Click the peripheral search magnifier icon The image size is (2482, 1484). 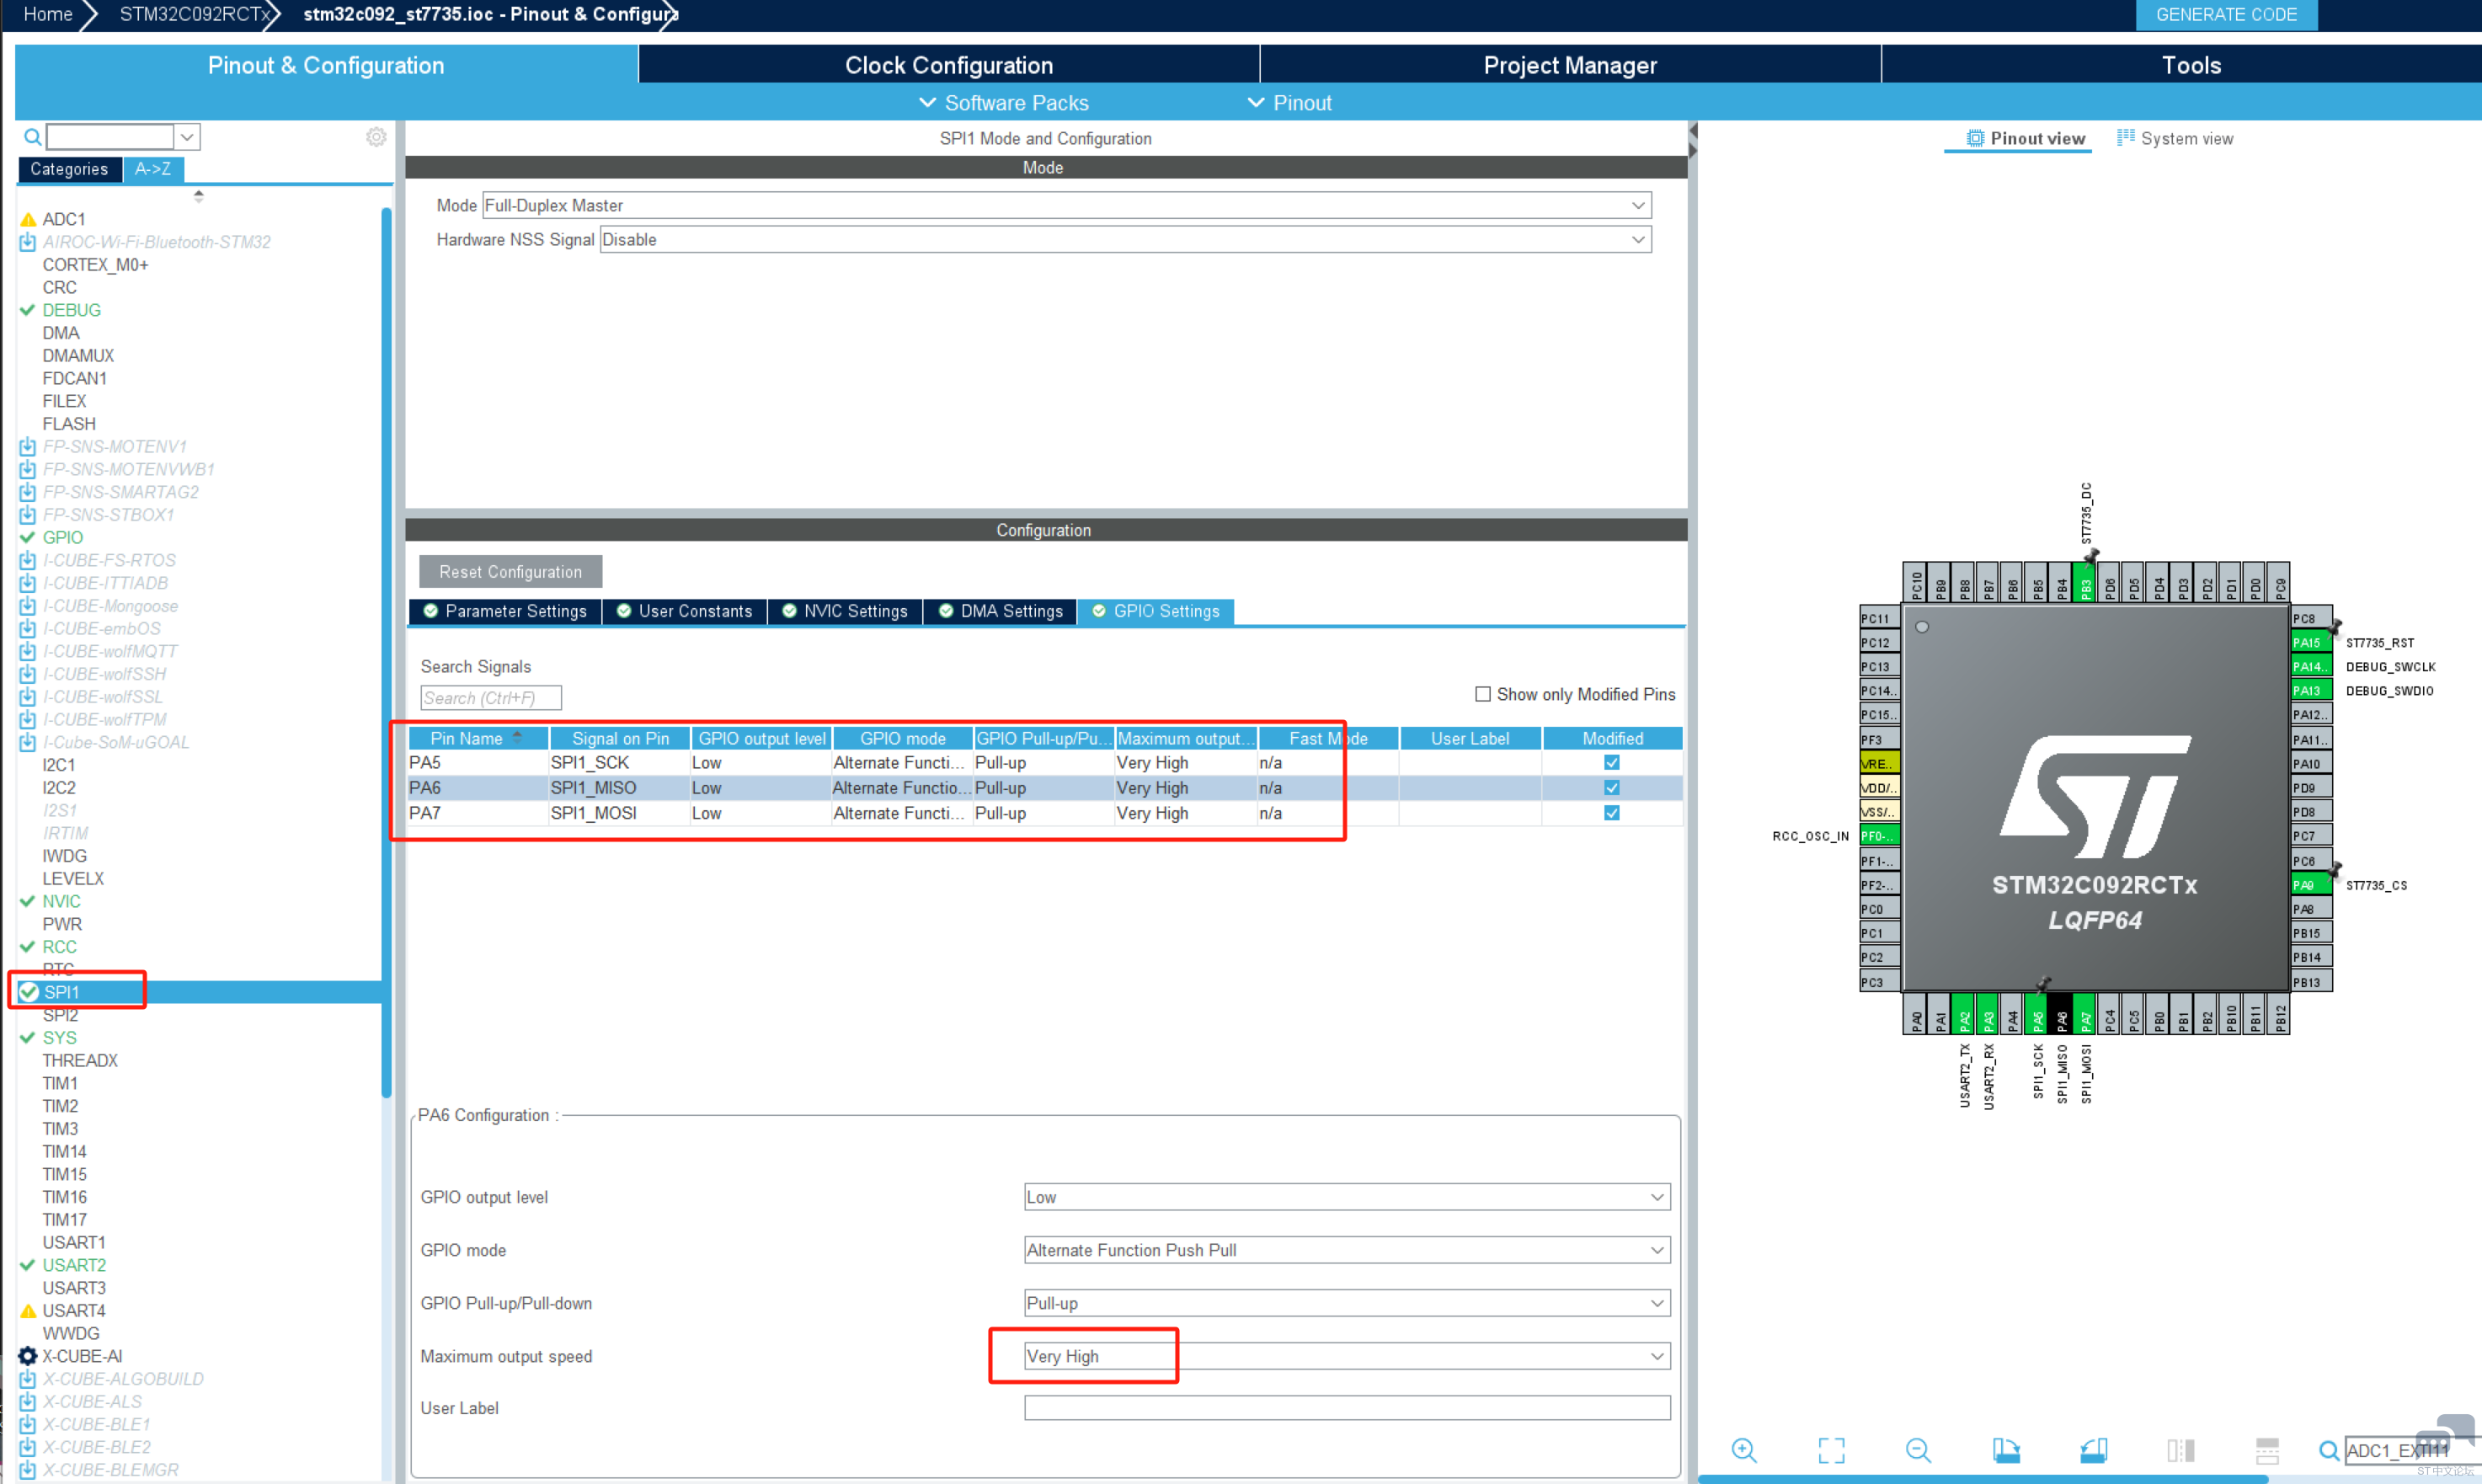(32, 137)
